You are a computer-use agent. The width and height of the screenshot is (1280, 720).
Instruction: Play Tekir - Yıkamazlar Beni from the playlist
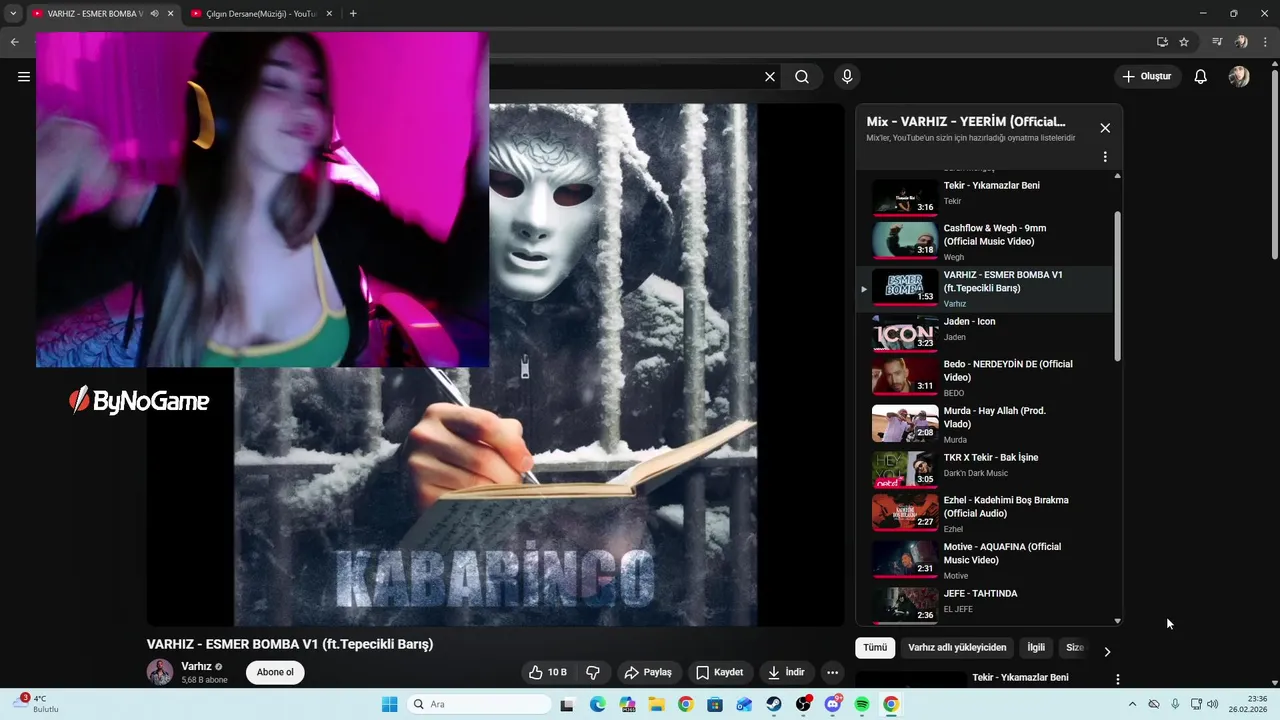click(x=985, y=196)
